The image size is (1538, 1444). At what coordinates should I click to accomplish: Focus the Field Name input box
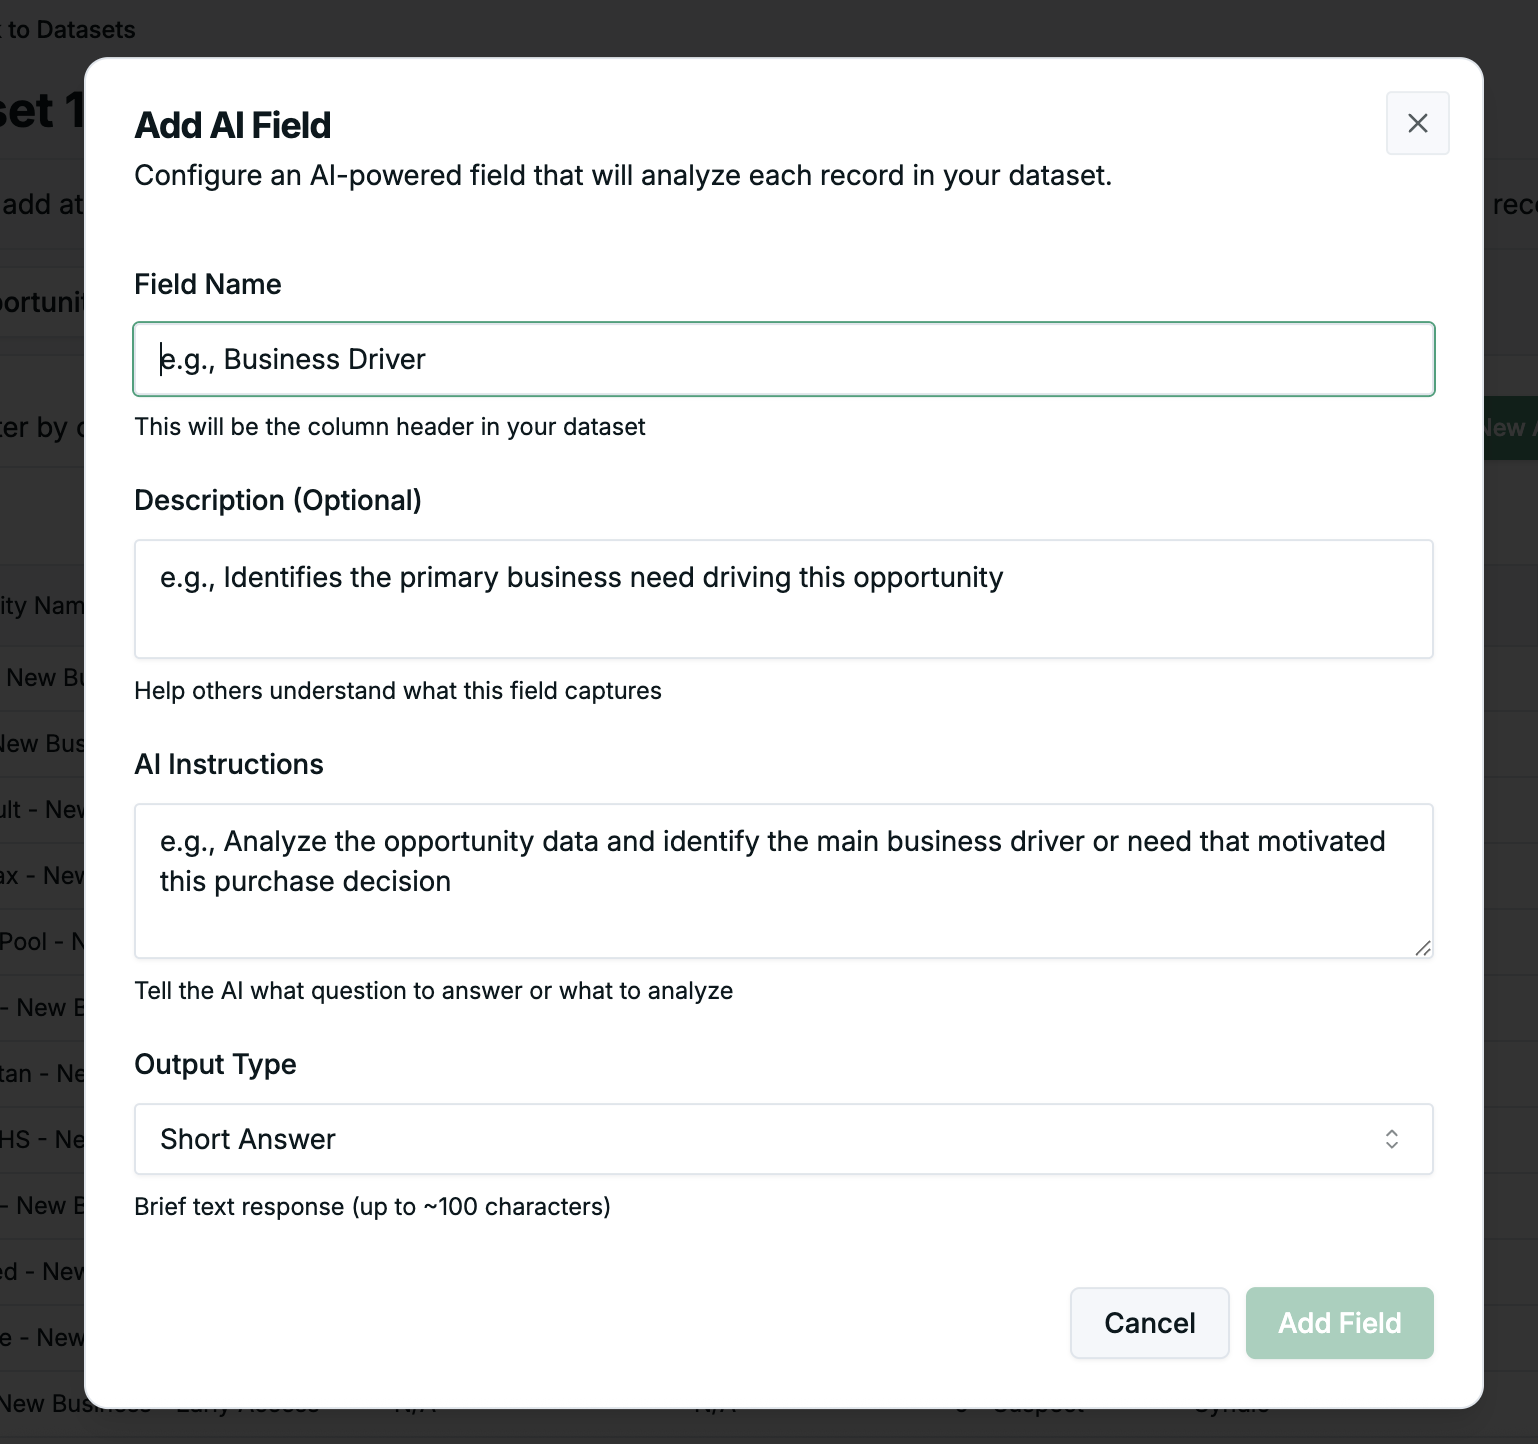784,359
